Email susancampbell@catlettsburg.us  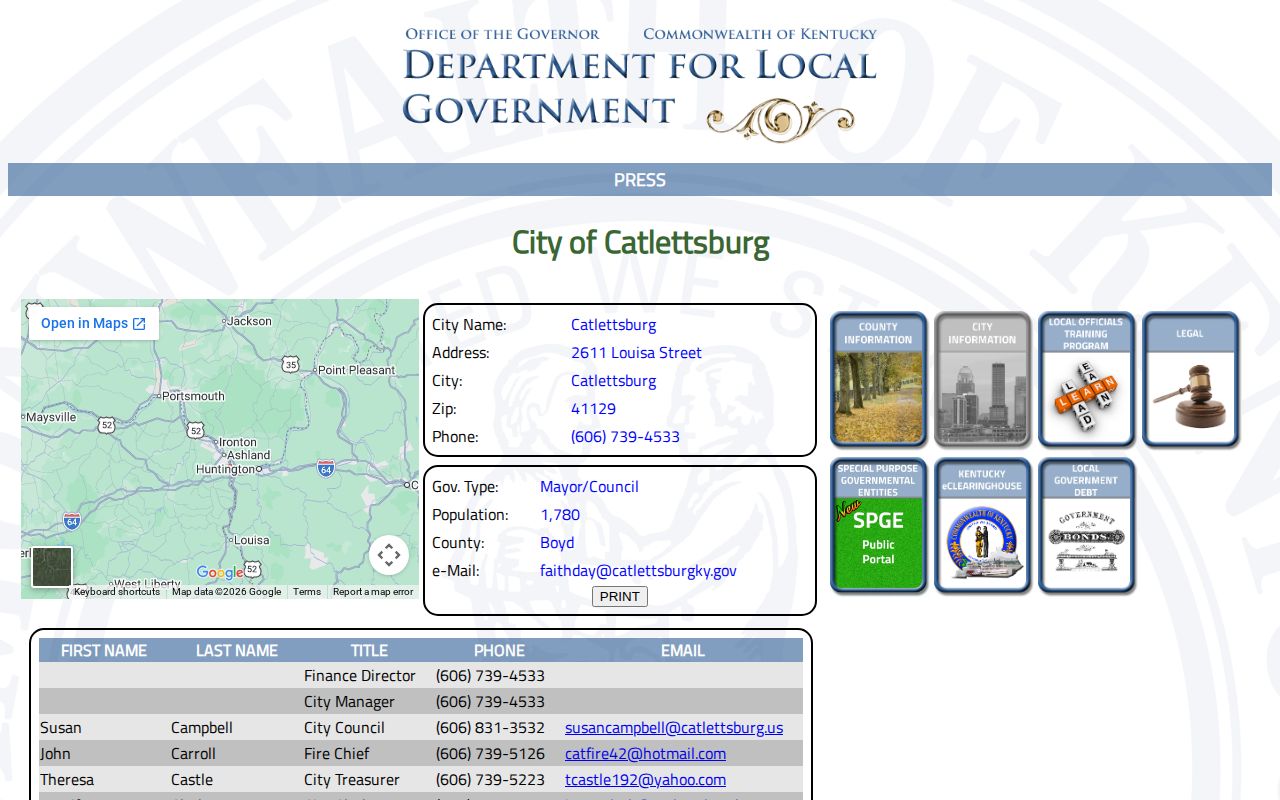click(674, 728)
